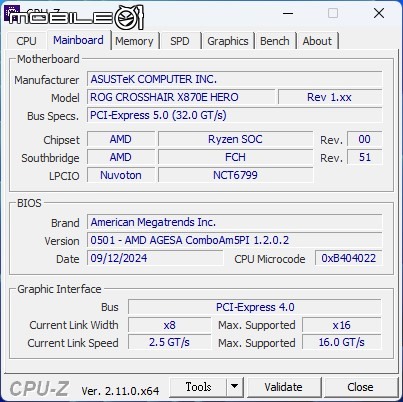Click the FCH southbridge field
The image size is (403, 402).
pos(235,157)
